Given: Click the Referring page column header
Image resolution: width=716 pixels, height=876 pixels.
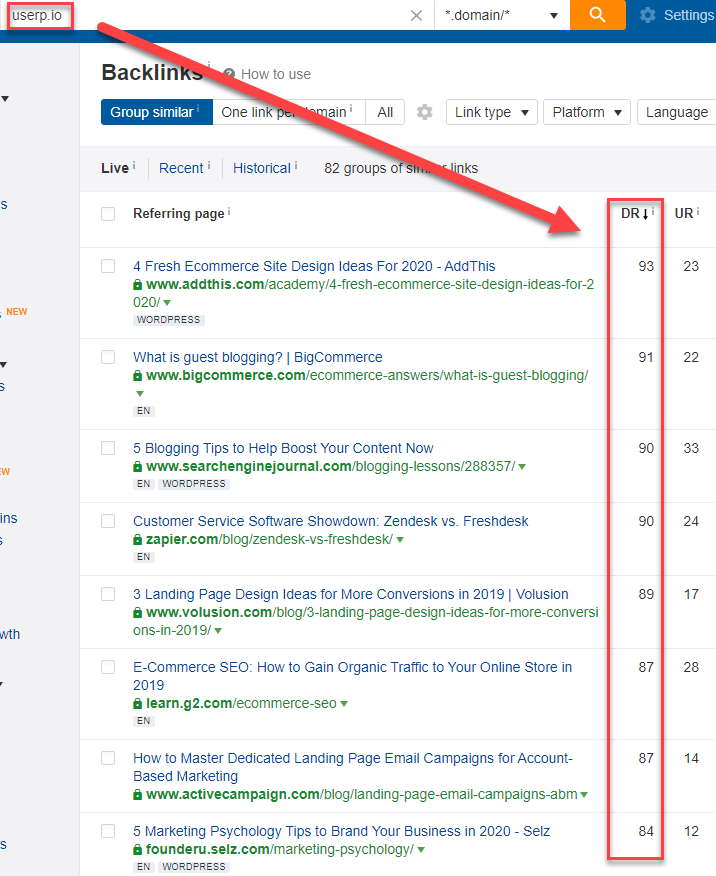Looking at the screenshot, I should pos(178,214).
